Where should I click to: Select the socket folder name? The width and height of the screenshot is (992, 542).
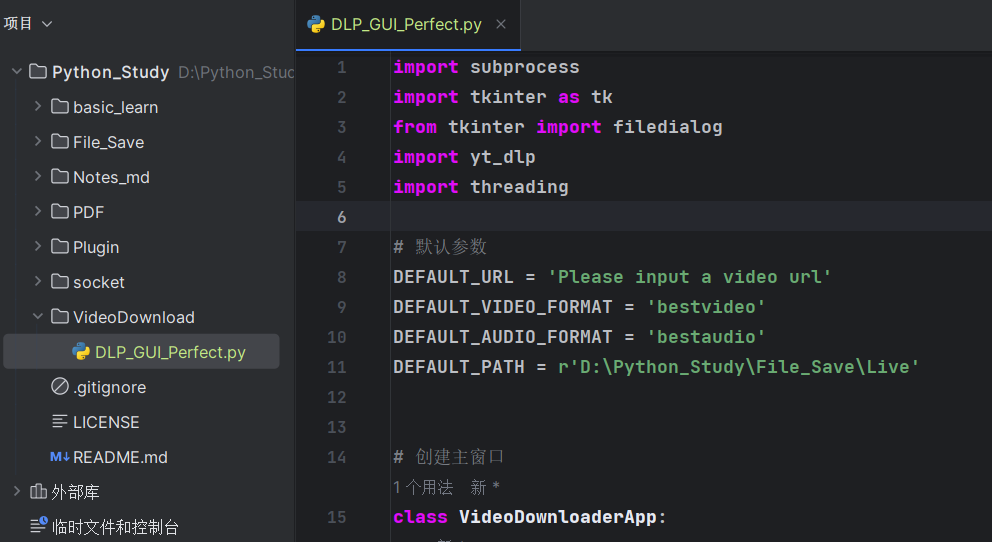coord(99,282)
